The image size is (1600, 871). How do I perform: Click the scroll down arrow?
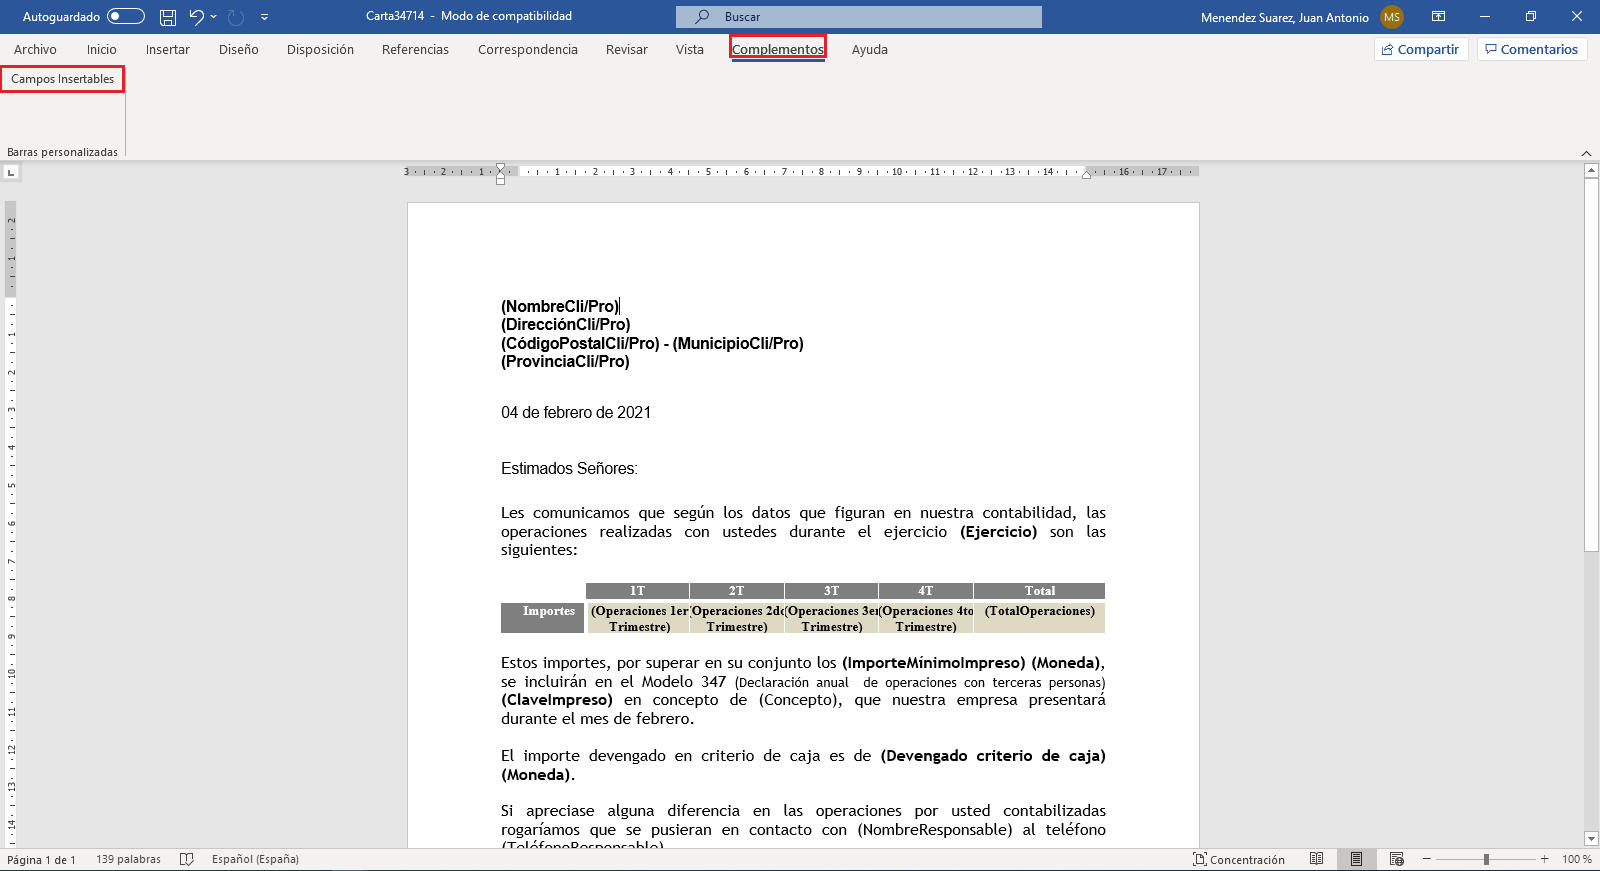tap(1592, 839)
